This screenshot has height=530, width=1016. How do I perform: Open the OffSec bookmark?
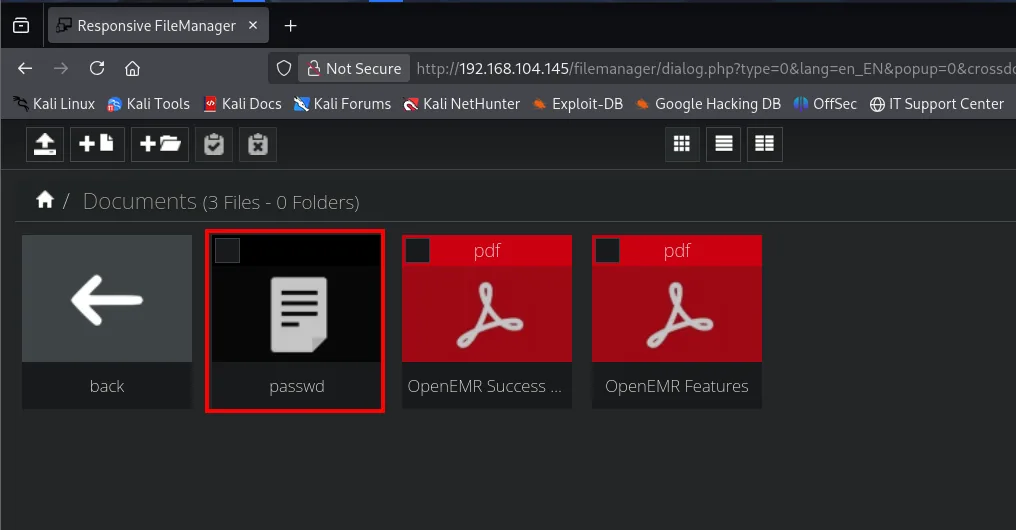coord(826,104)
